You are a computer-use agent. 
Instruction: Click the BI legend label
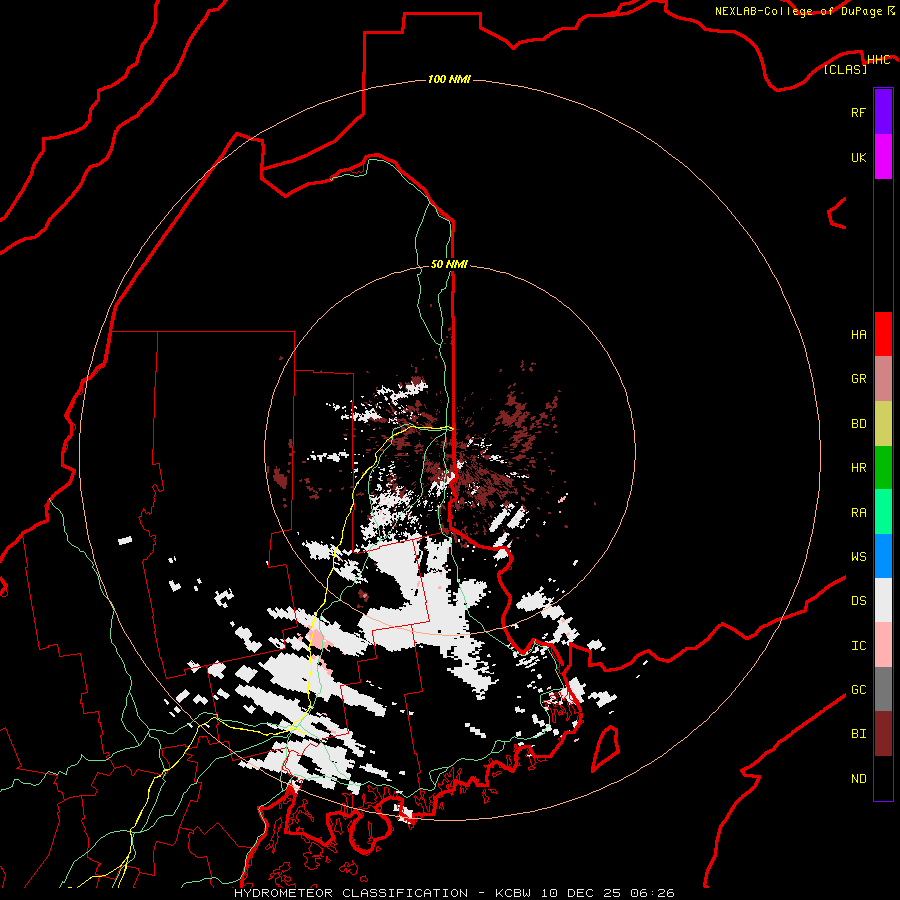[858, 734]
